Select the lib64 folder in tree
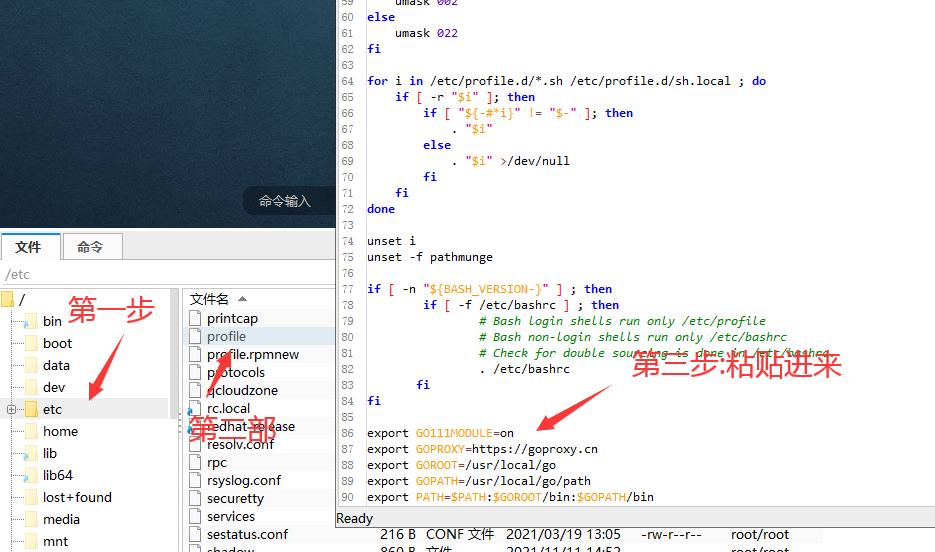The height and width of the screenshot is (552, 935). point(58,476)
